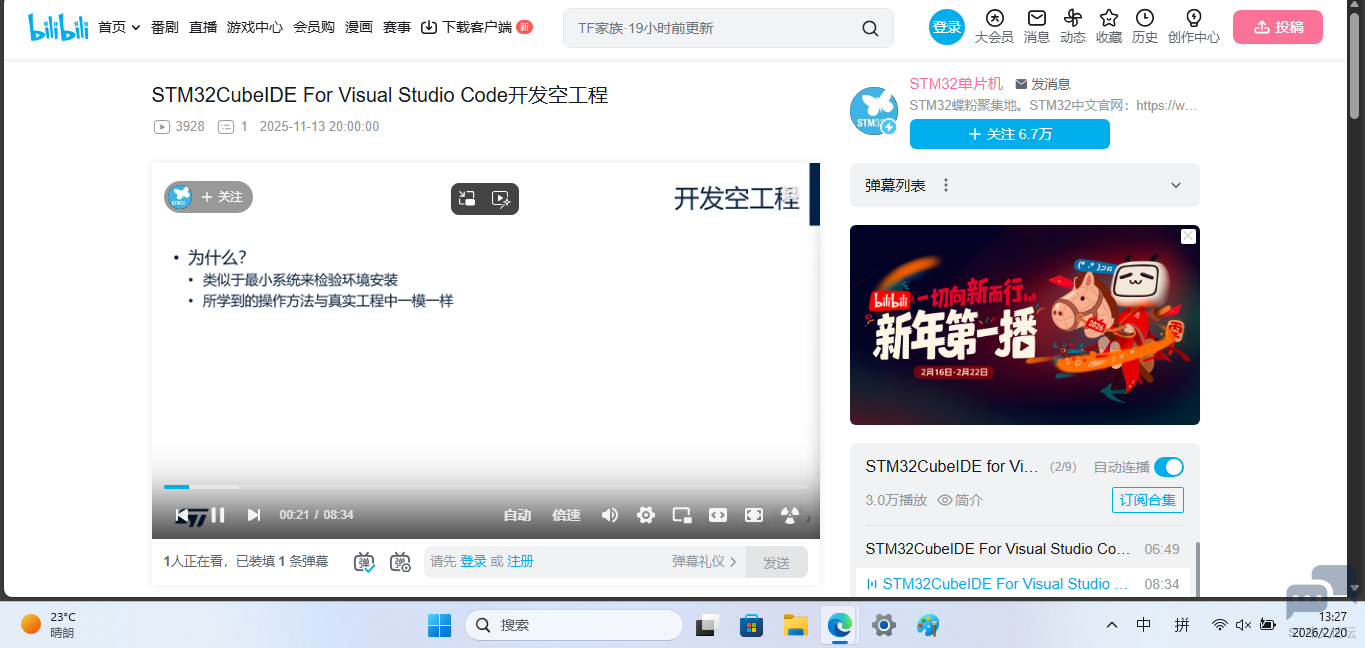The height and width of the screenshot is (648, 1365).
Task: Disable the 自动连播 autoplay switch
Action: (x=1168, y=466)
